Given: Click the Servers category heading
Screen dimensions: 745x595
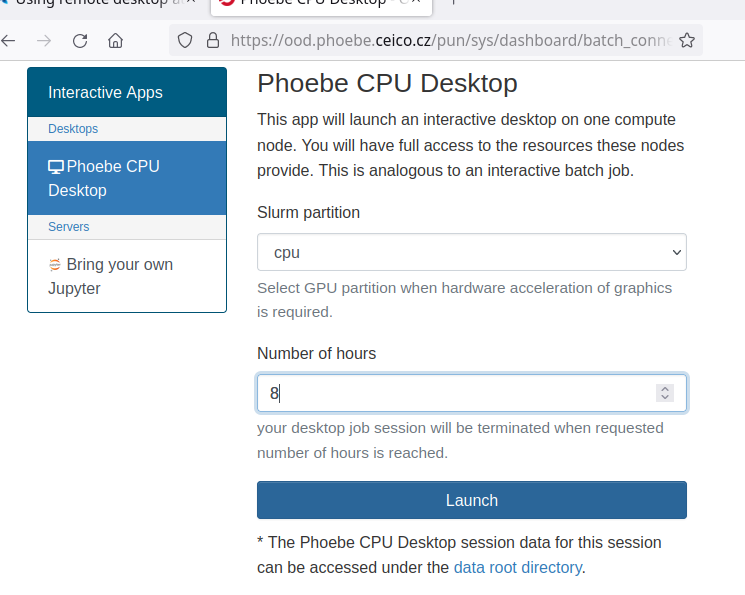Looking at the screenshot, I should coord(68,227).
